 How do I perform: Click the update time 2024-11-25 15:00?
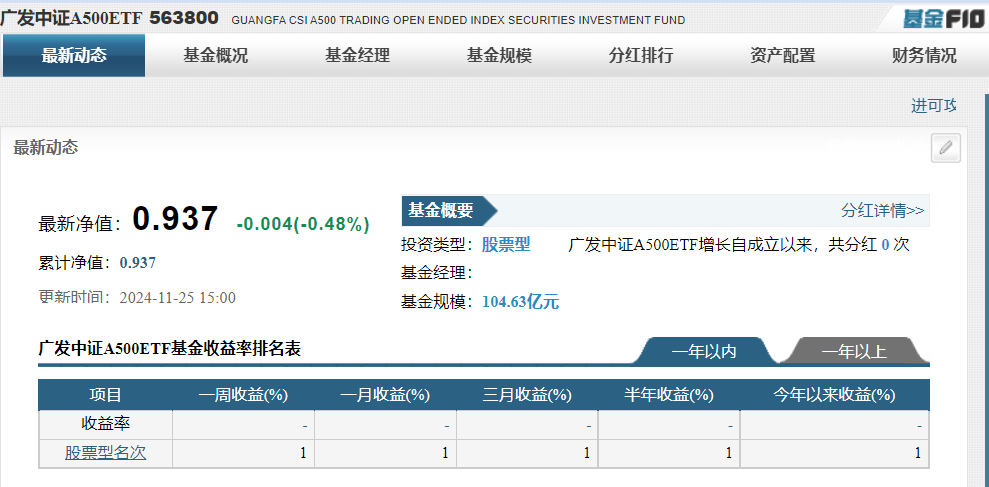pyautogui.click(x=177, y=298)
